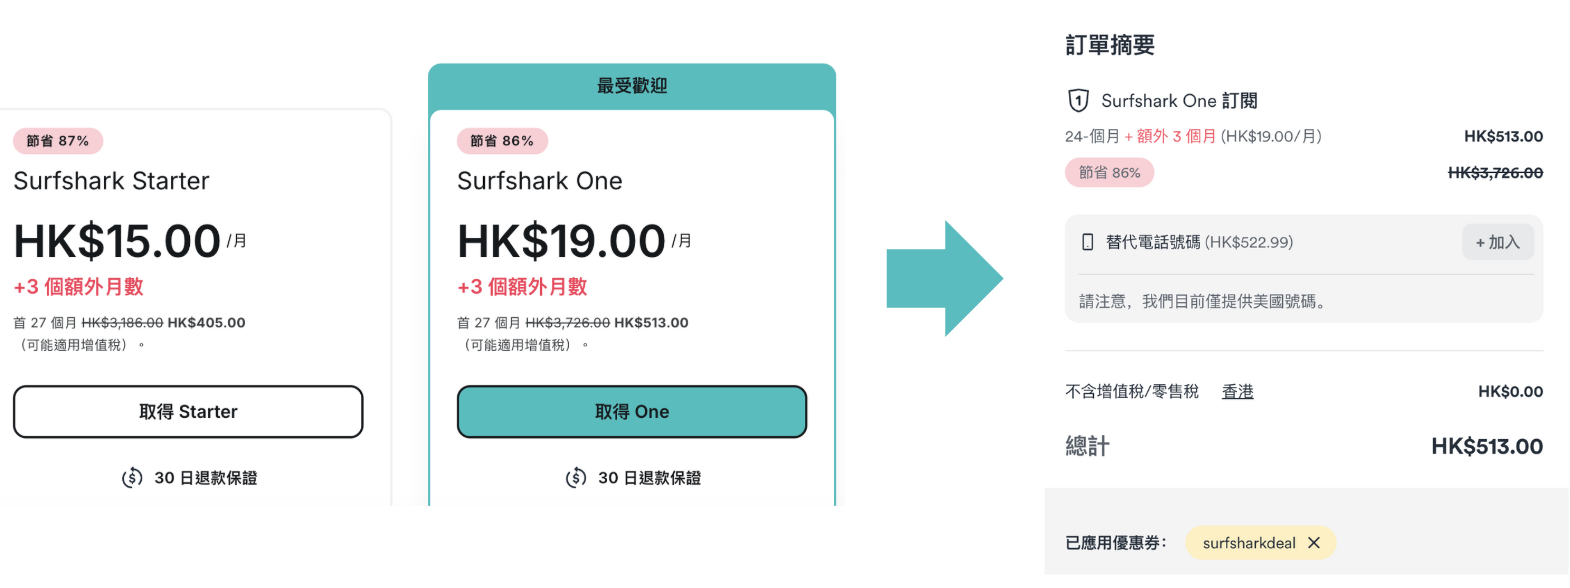Click the Surfshark One shield icon

[1078, 100]
